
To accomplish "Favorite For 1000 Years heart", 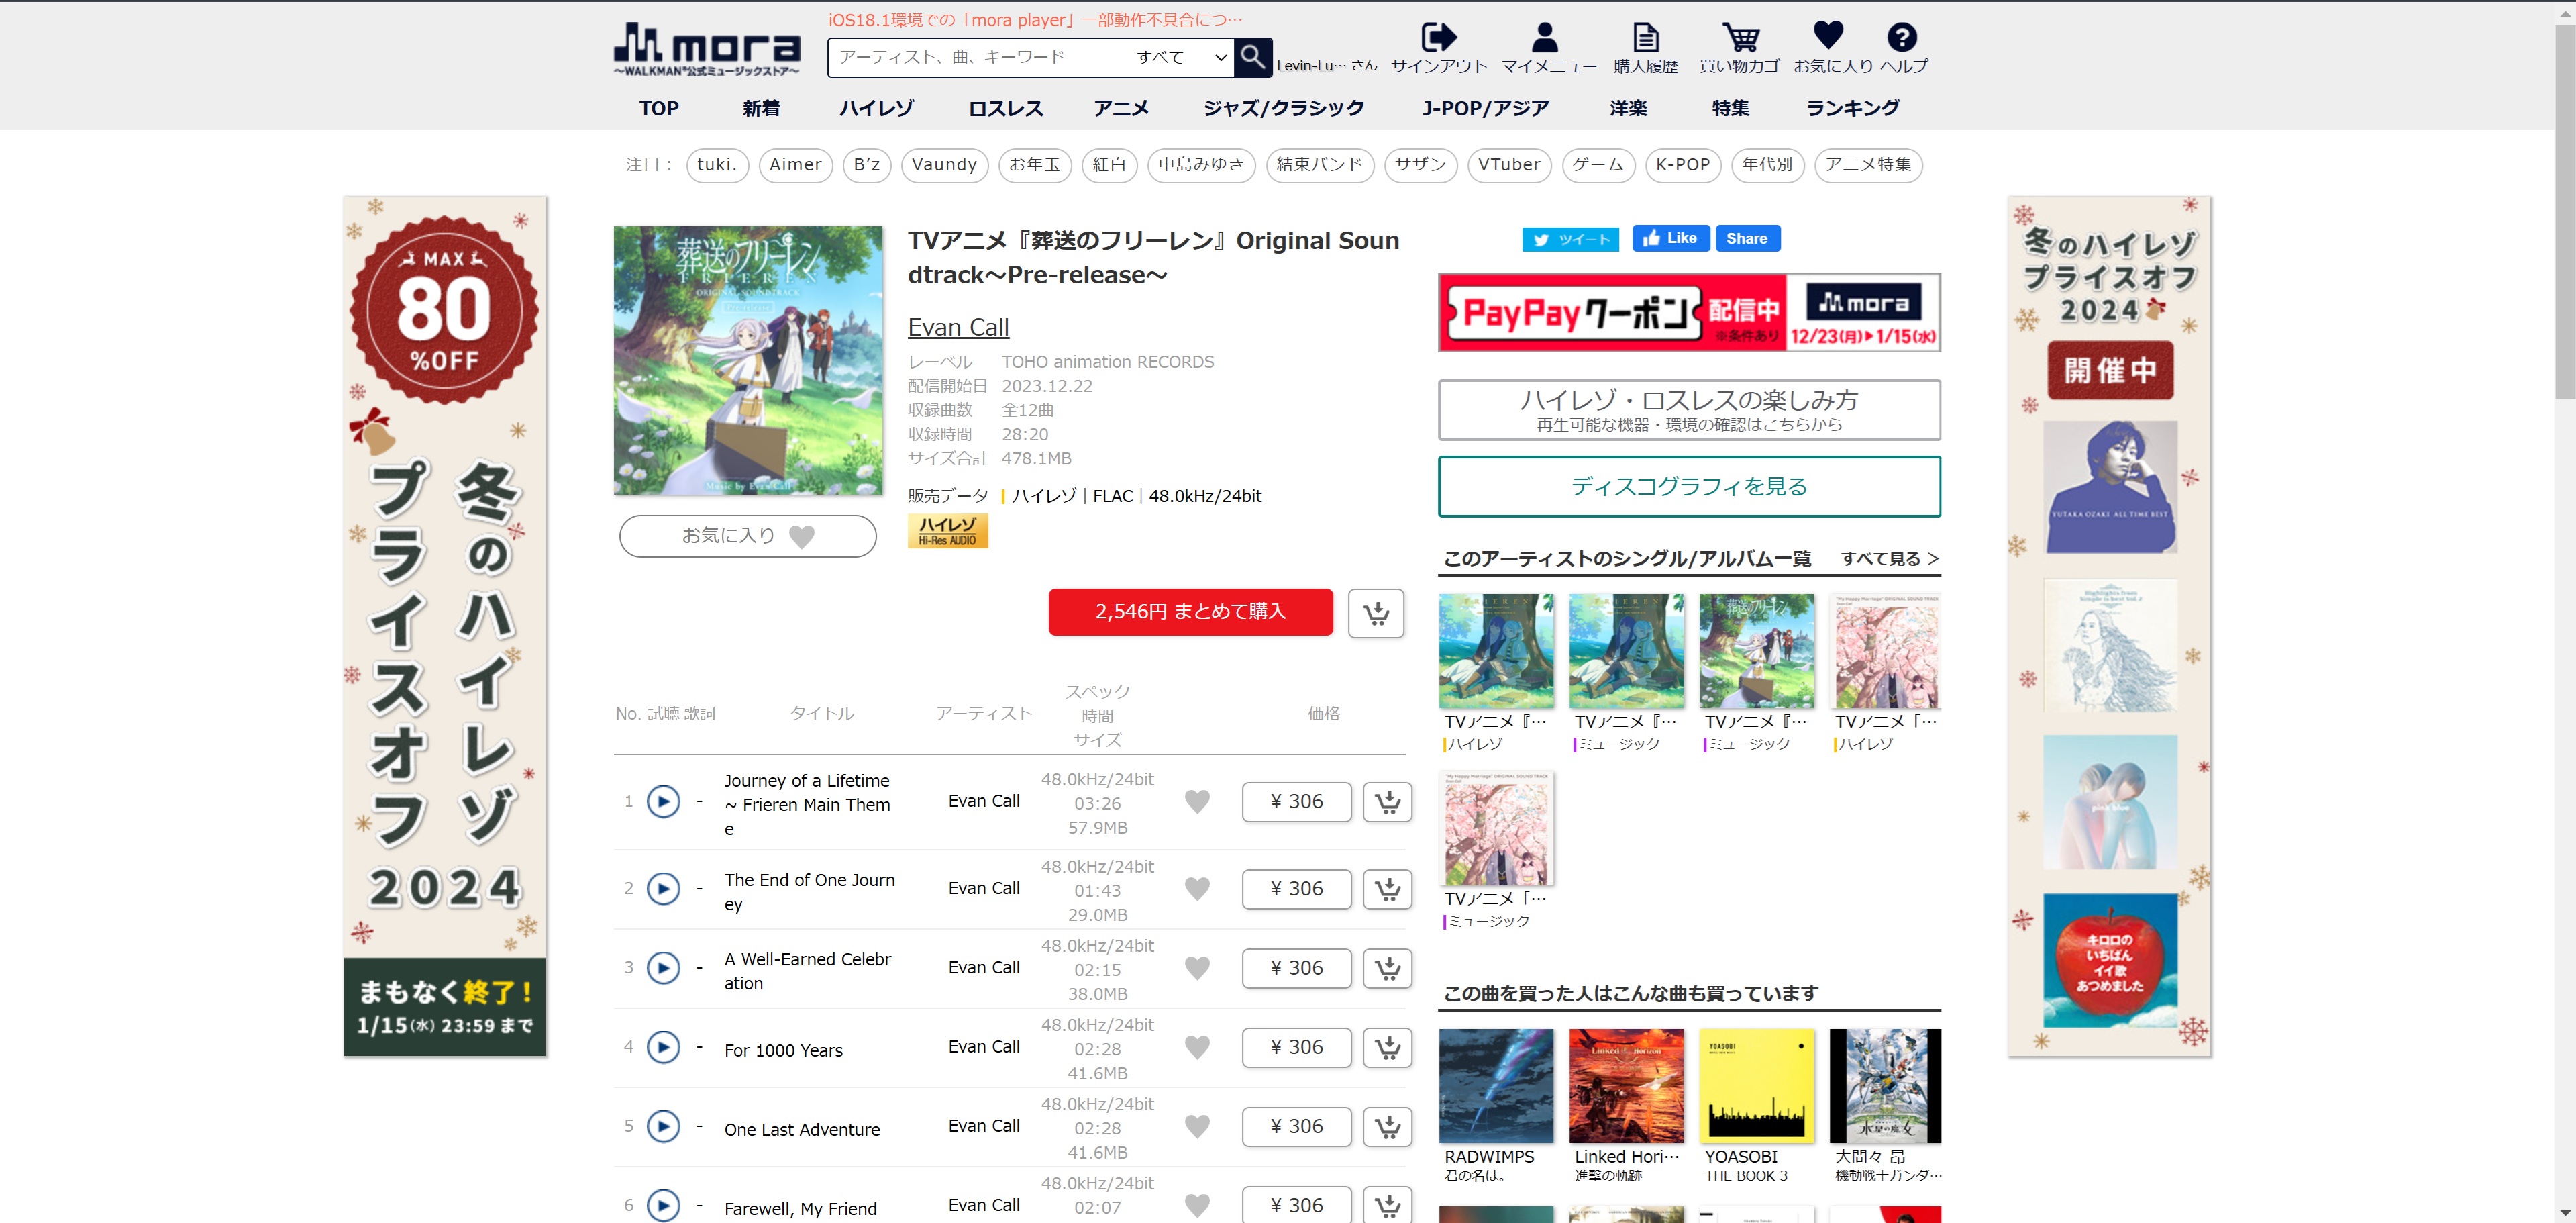I will 1197,1047.
